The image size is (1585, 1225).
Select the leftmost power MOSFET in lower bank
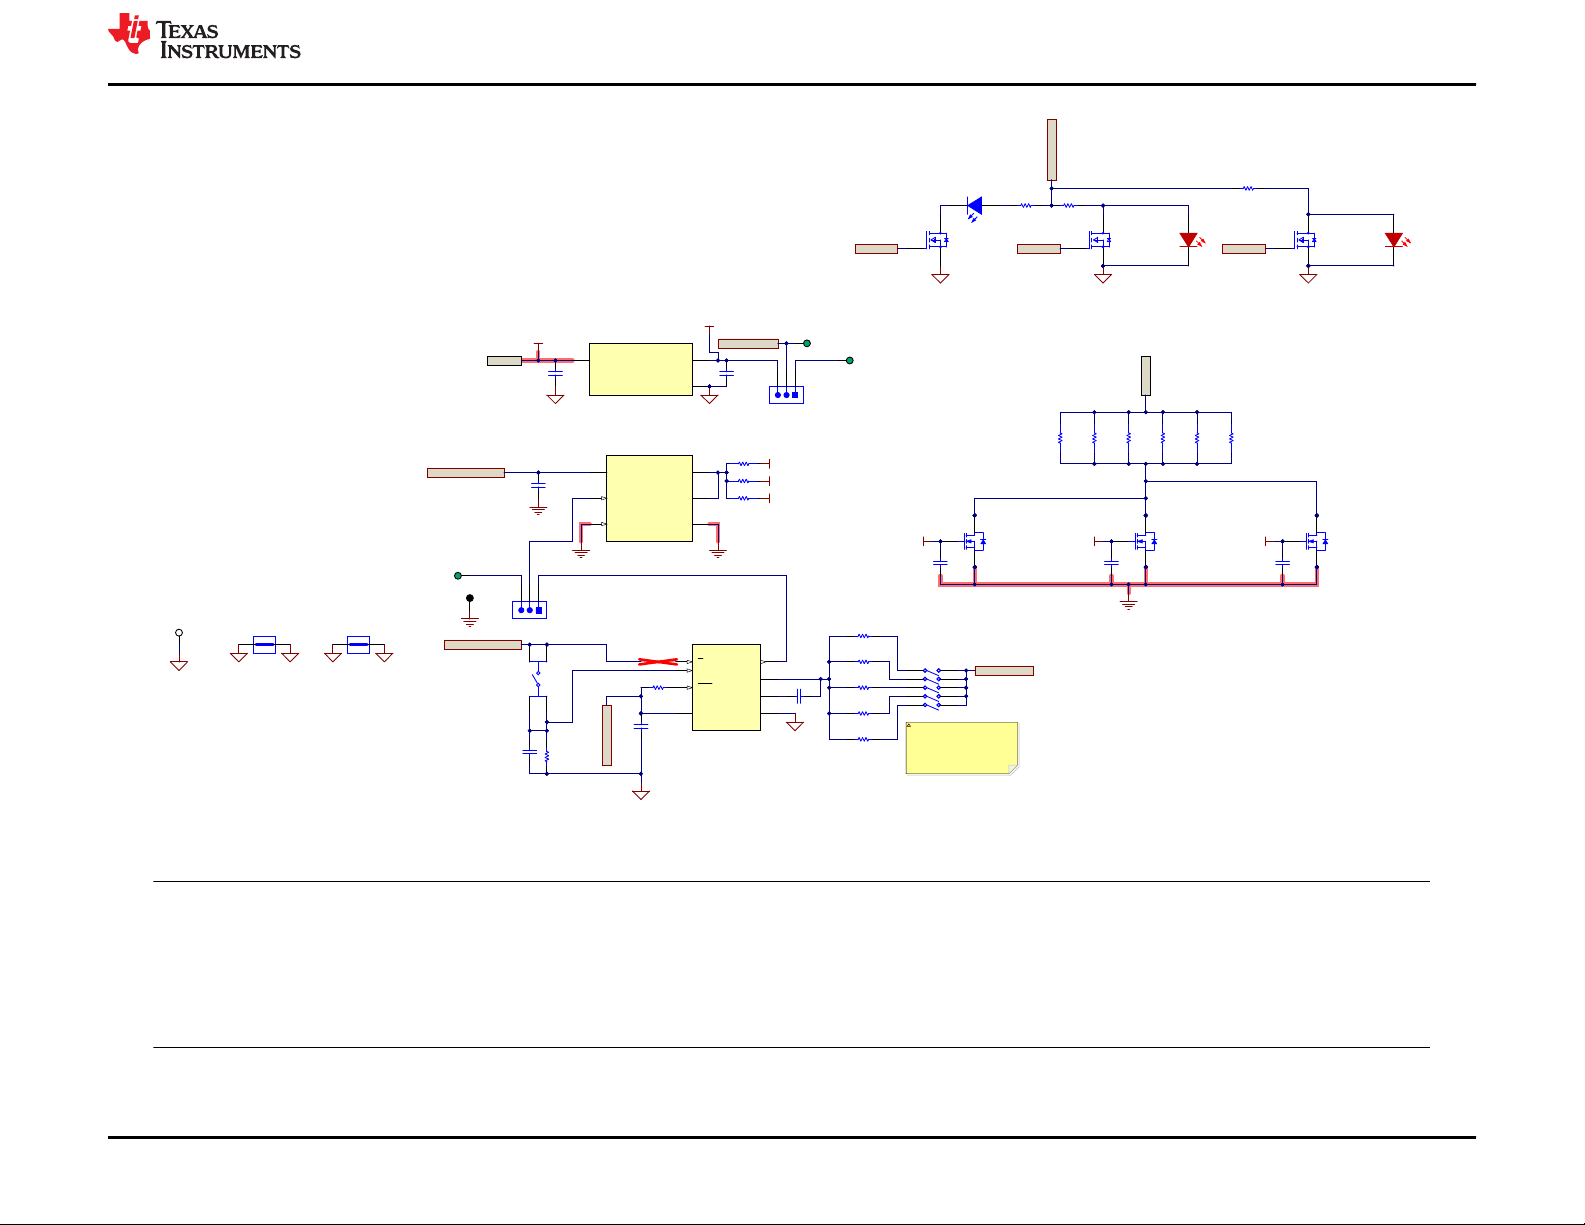point(973,542)
